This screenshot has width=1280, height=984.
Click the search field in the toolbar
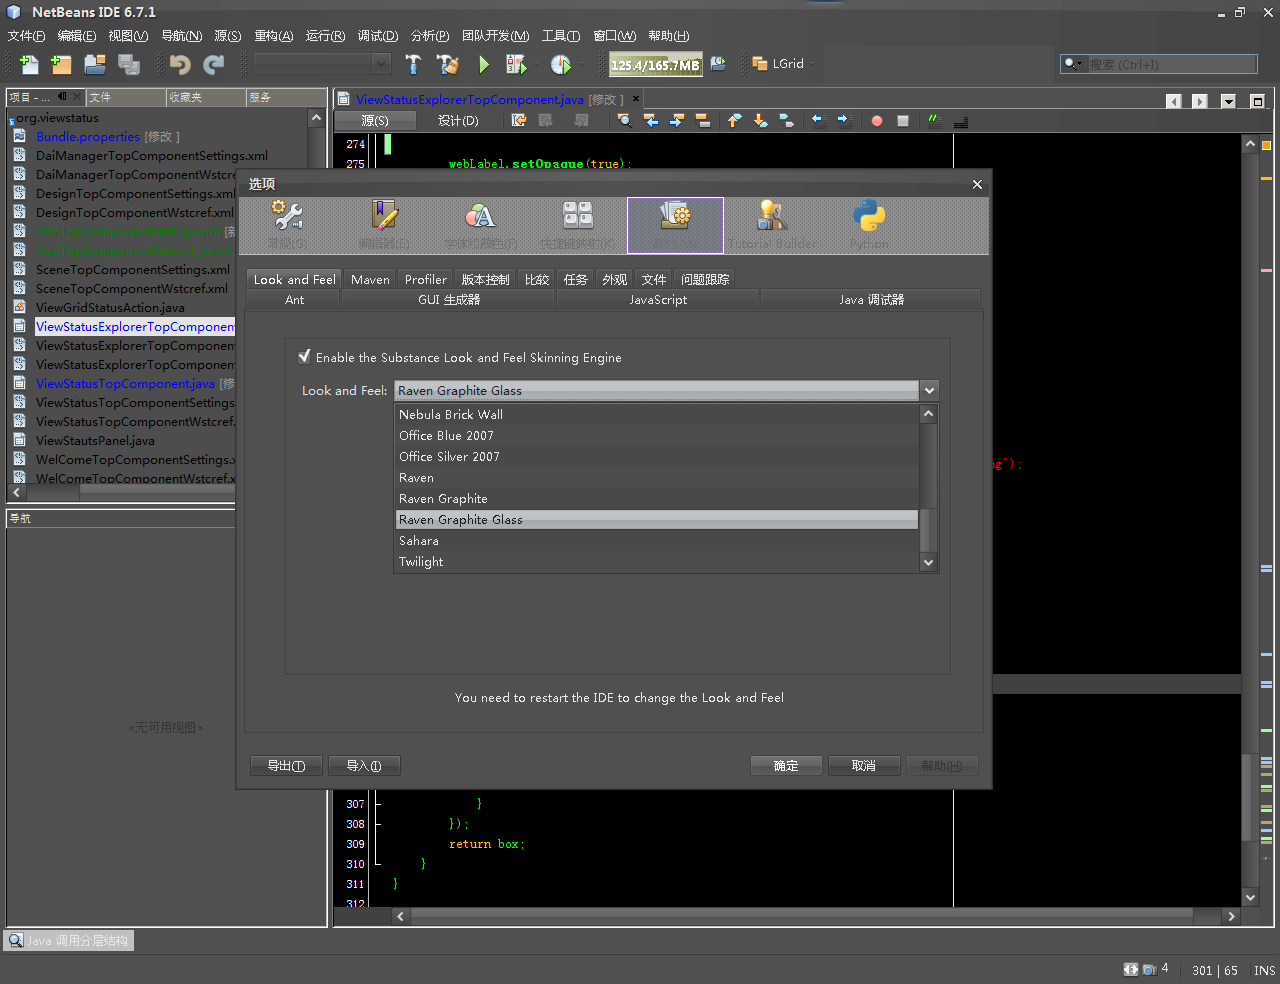pyautogui.click(x=1158, y=64)
